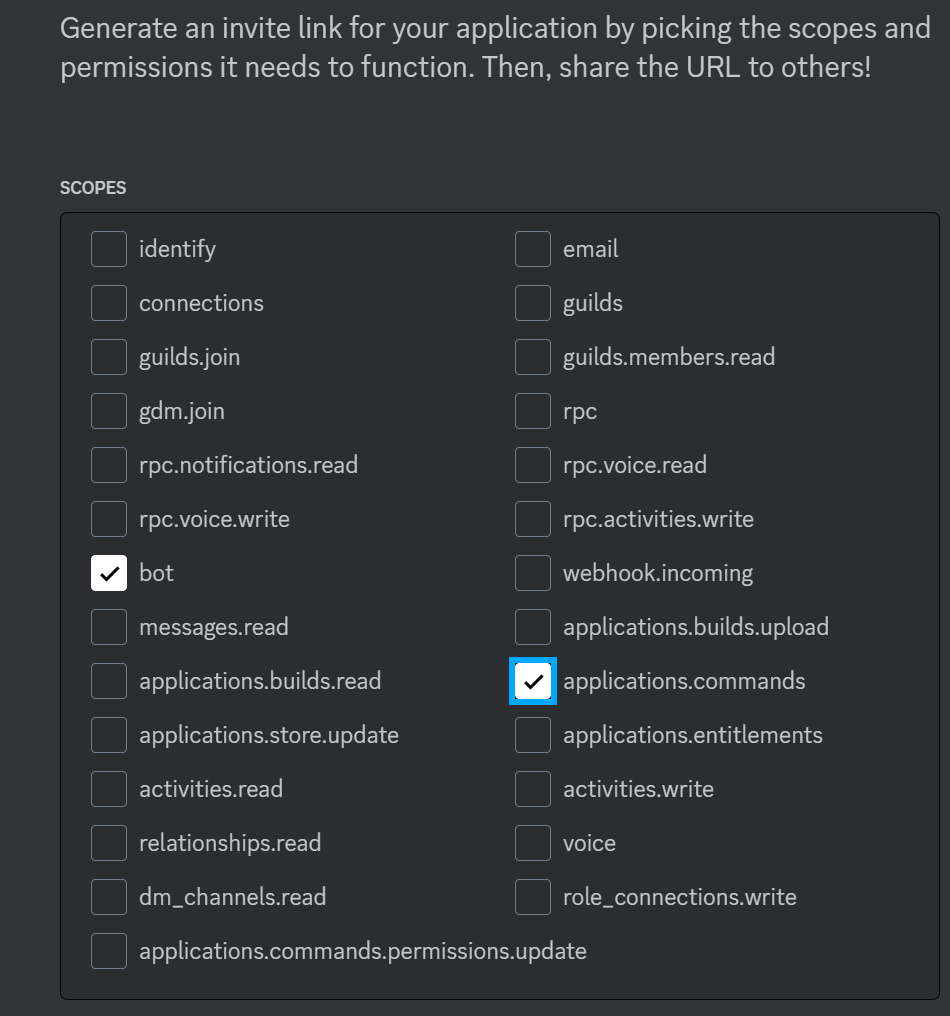Viewport: 950px width, 1016px height.
Task: Select the activities.write checkbox
Action: point(533,789)
